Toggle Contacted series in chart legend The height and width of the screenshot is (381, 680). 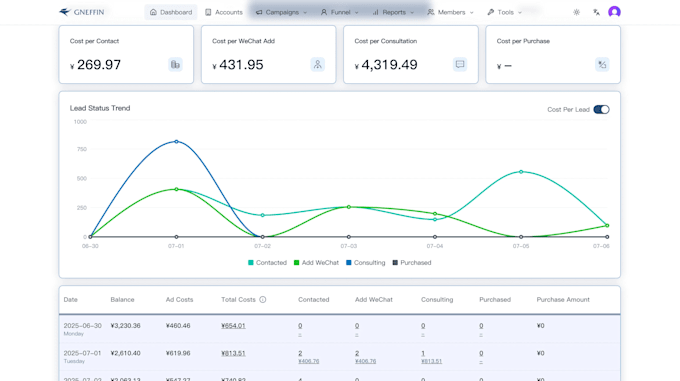(267, 263)
